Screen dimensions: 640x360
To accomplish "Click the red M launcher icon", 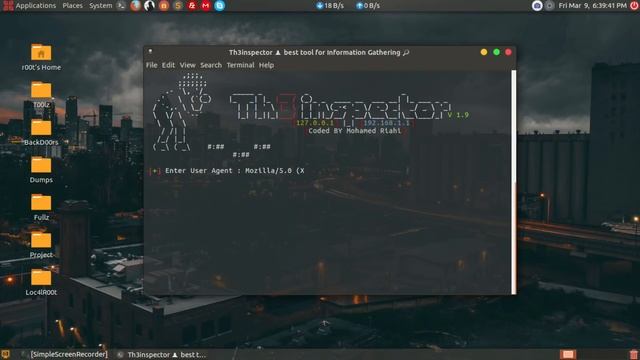I will pyautogui.click(x=206, y=6).
